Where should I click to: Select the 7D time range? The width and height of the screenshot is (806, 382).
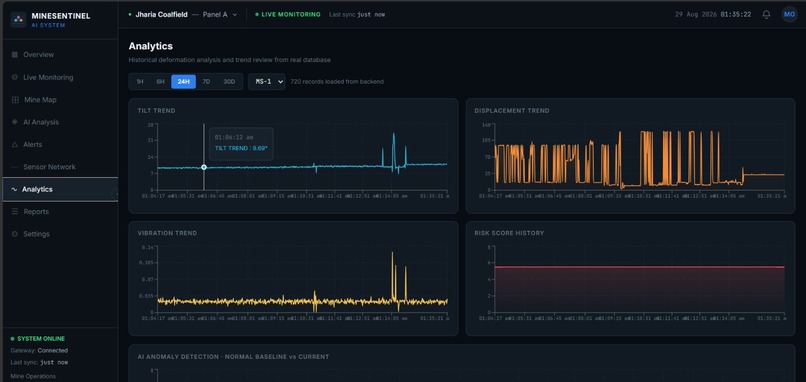click(x=206, y=82)
